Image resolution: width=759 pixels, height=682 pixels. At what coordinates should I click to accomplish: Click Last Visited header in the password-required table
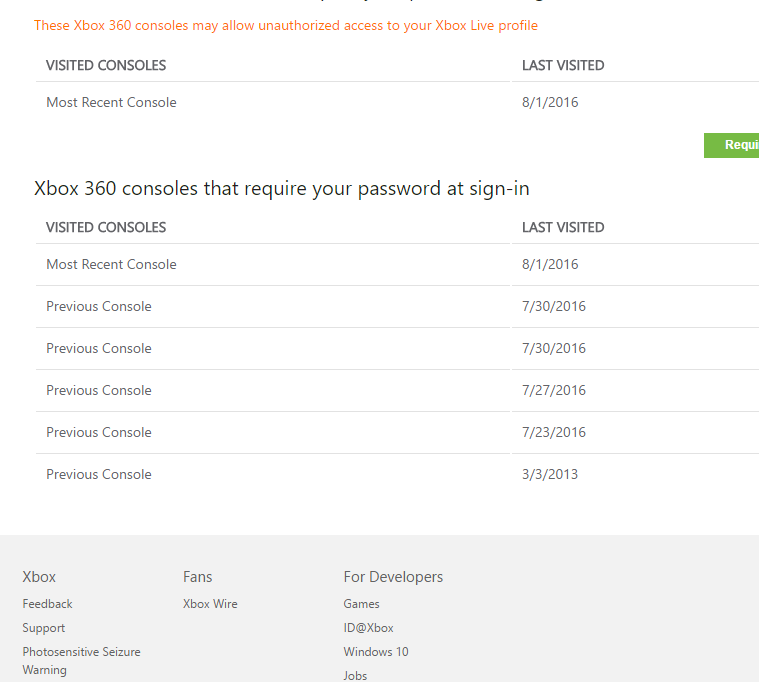coord(563,227)
